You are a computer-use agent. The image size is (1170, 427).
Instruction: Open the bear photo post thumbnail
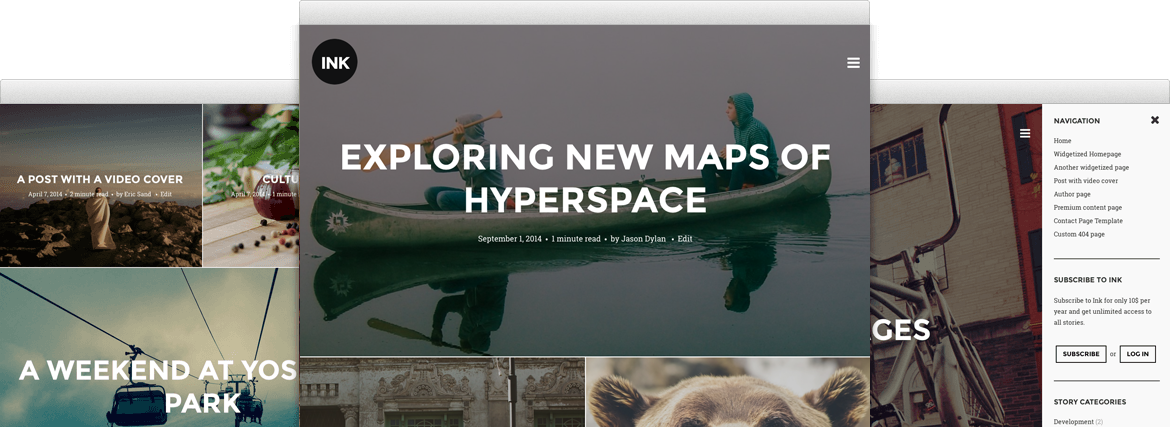728,392
